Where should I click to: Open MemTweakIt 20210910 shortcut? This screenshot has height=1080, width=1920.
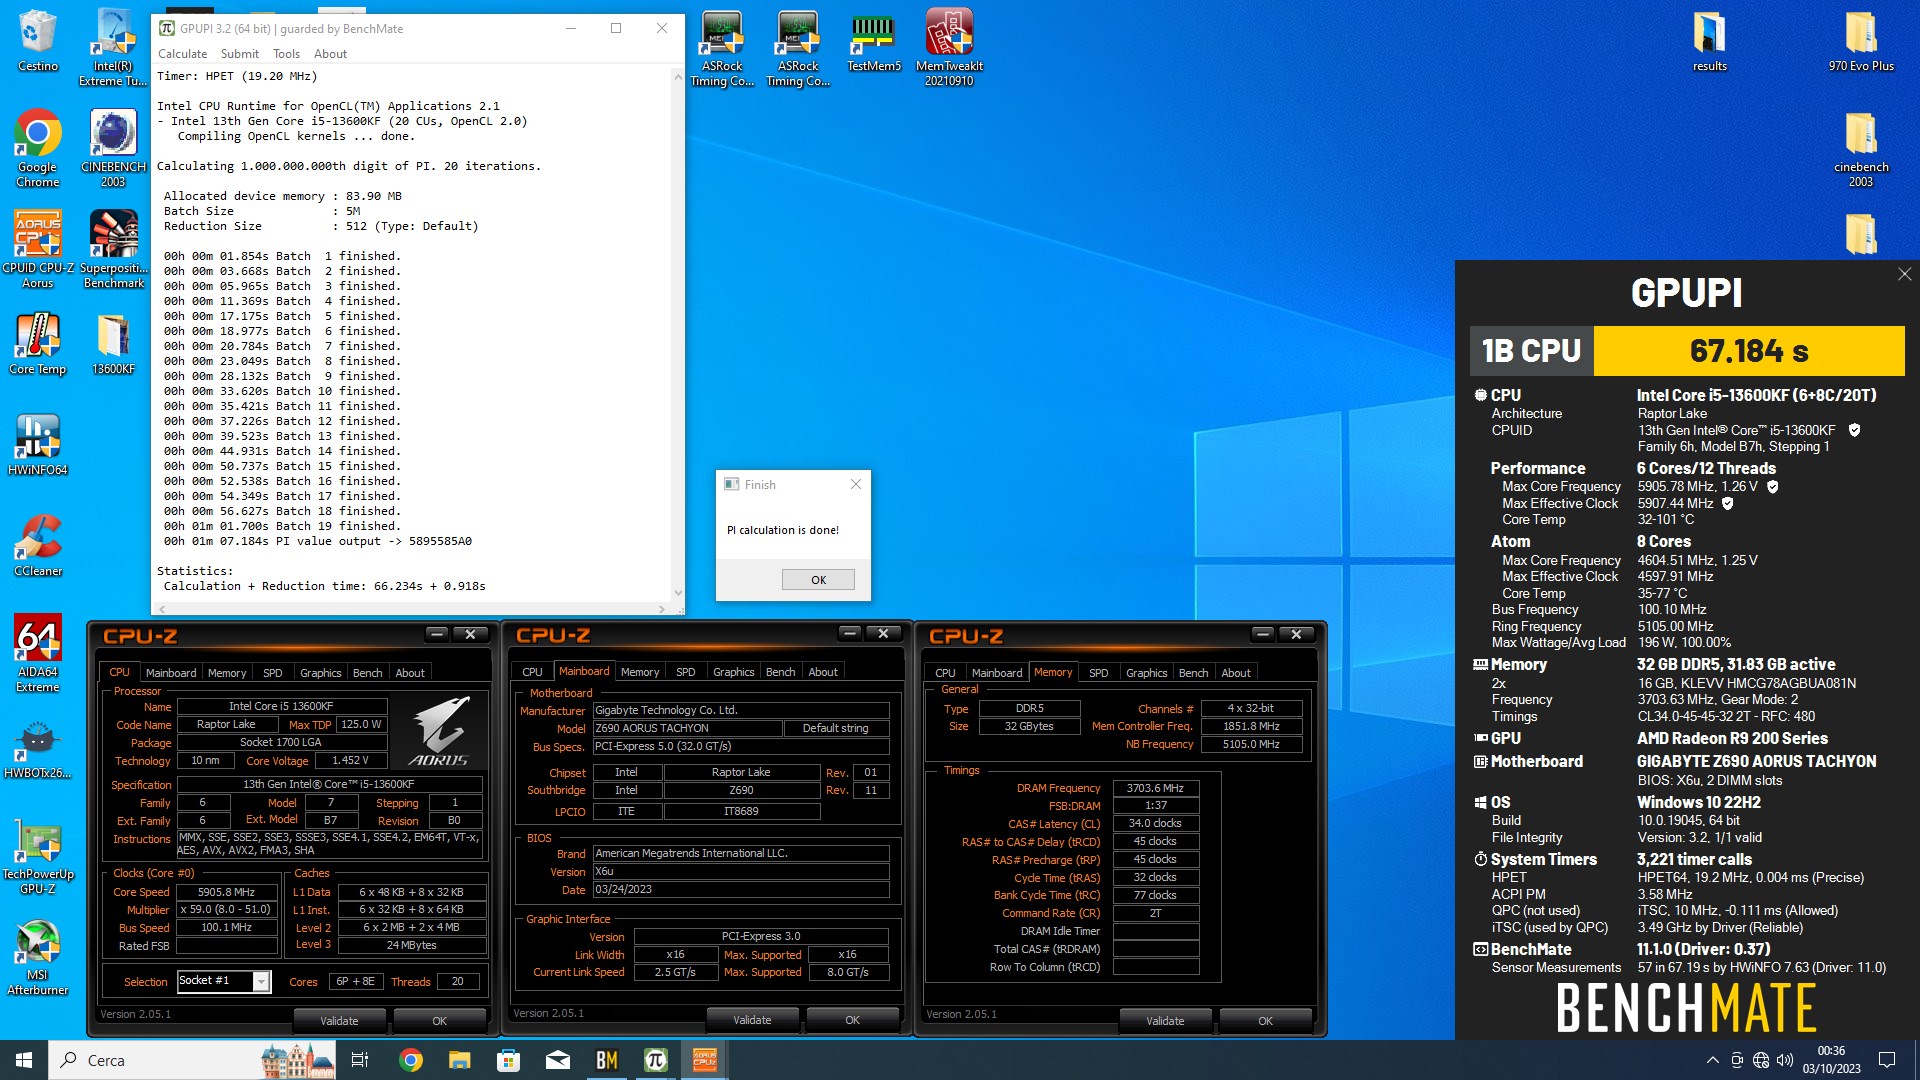[949, 46]
